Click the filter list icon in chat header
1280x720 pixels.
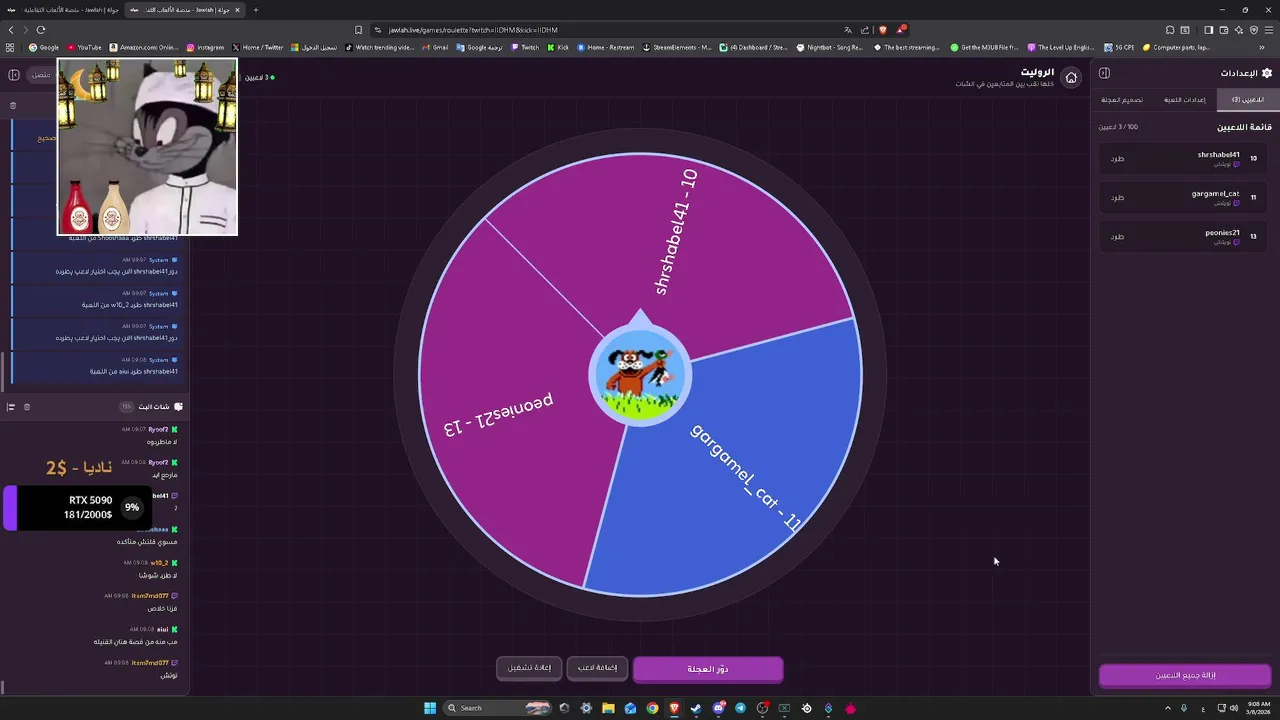tap(11, 407)
